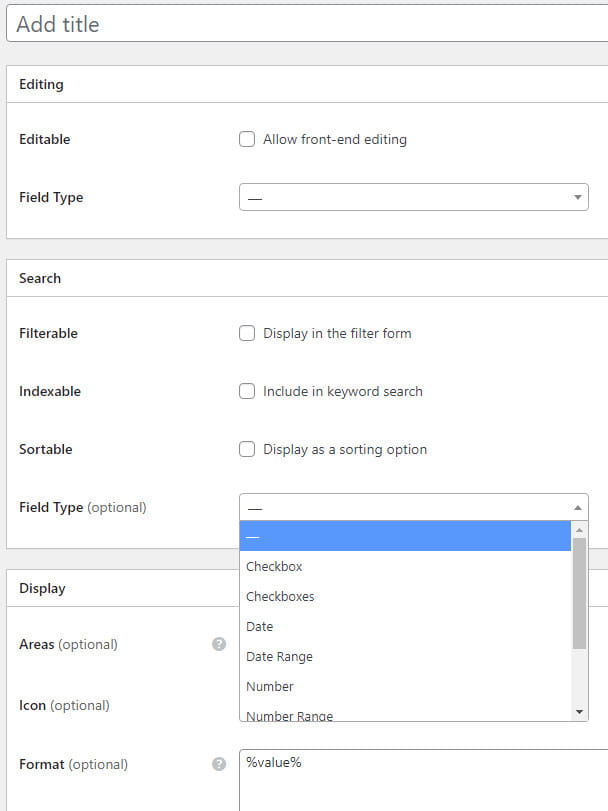Select the blank dash option
The width and height of the screenshot is (608, 811).
405,537
